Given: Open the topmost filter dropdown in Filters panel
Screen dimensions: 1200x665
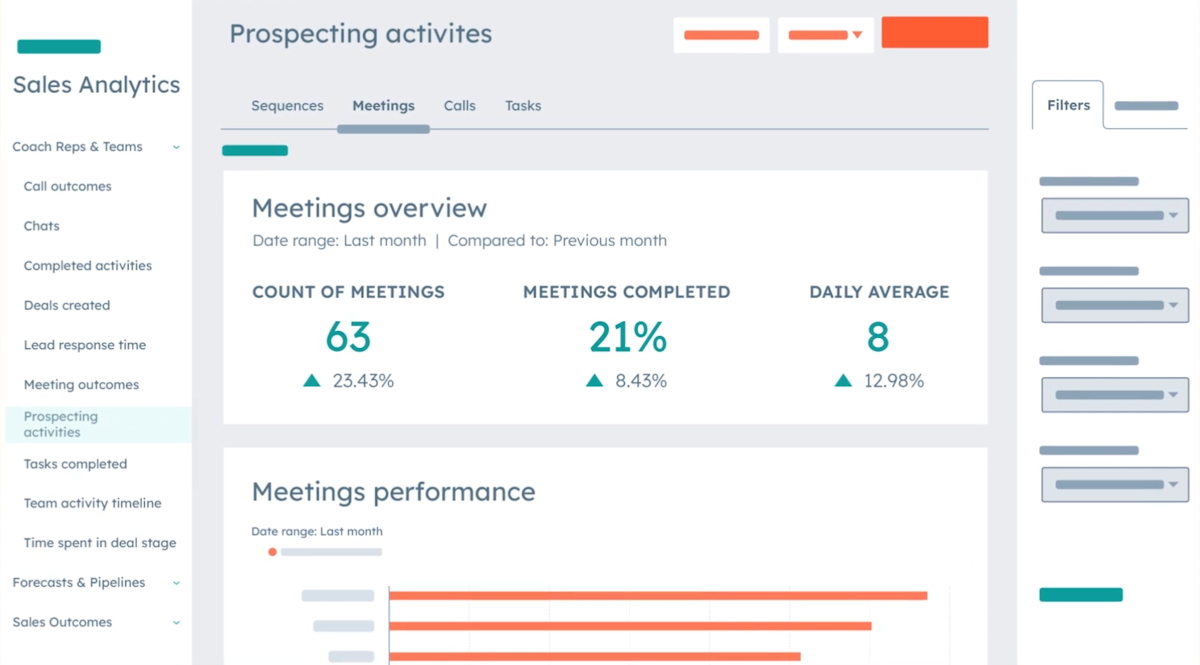Looking at the screenshot, I should pyautogui.click(x=1114, y=215).
